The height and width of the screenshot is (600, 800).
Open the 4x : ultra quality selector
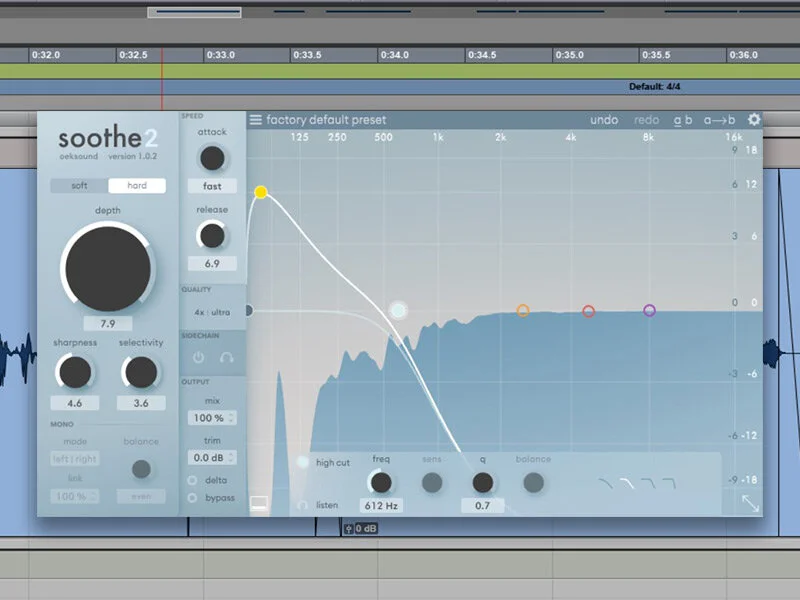coord(212,312)
